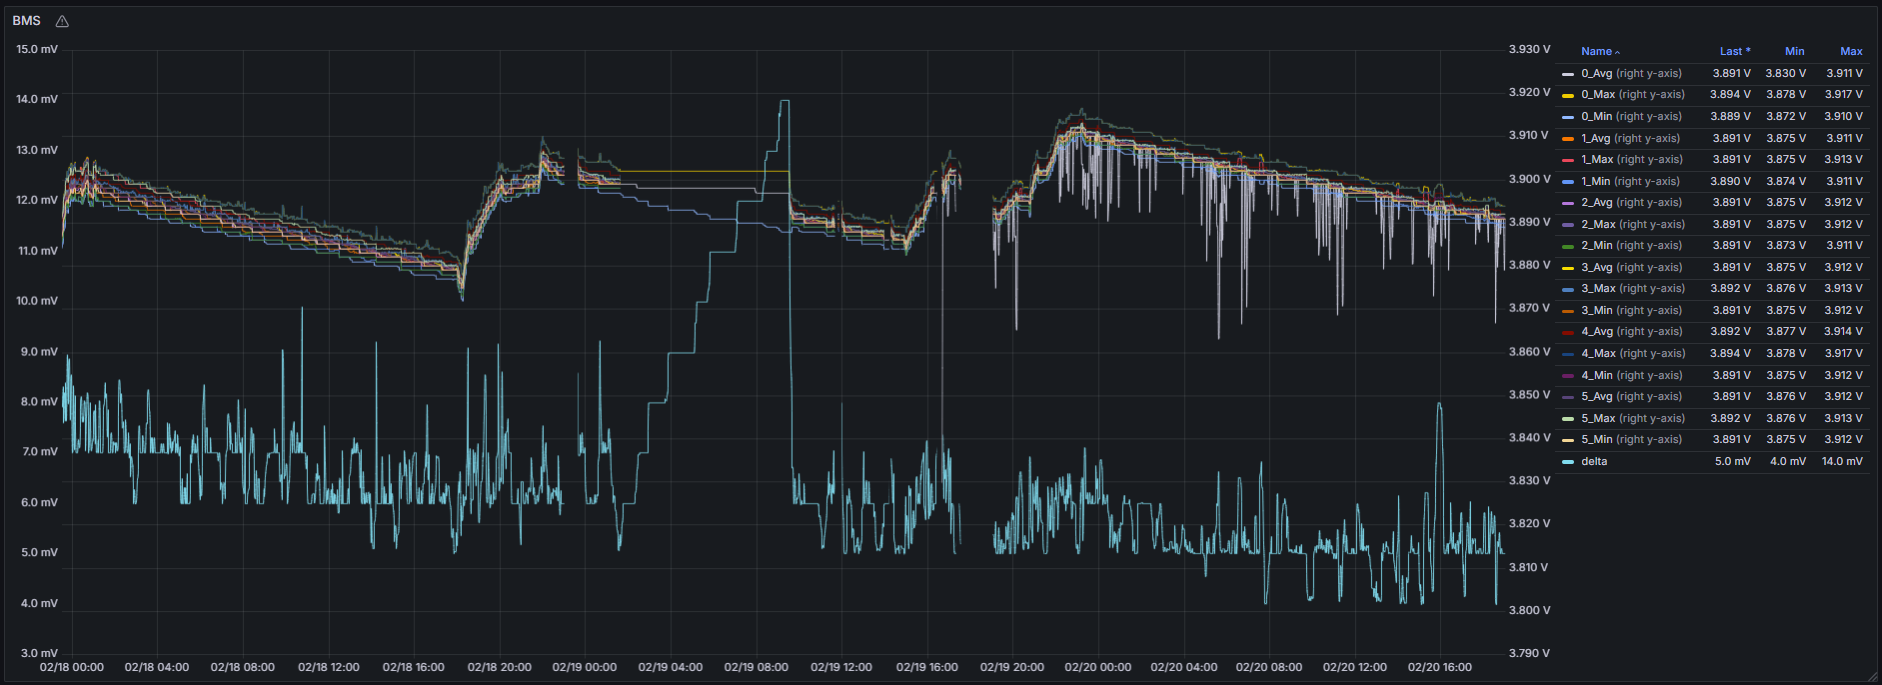Click the warning triangle icon beside BMS

[62, 21]
